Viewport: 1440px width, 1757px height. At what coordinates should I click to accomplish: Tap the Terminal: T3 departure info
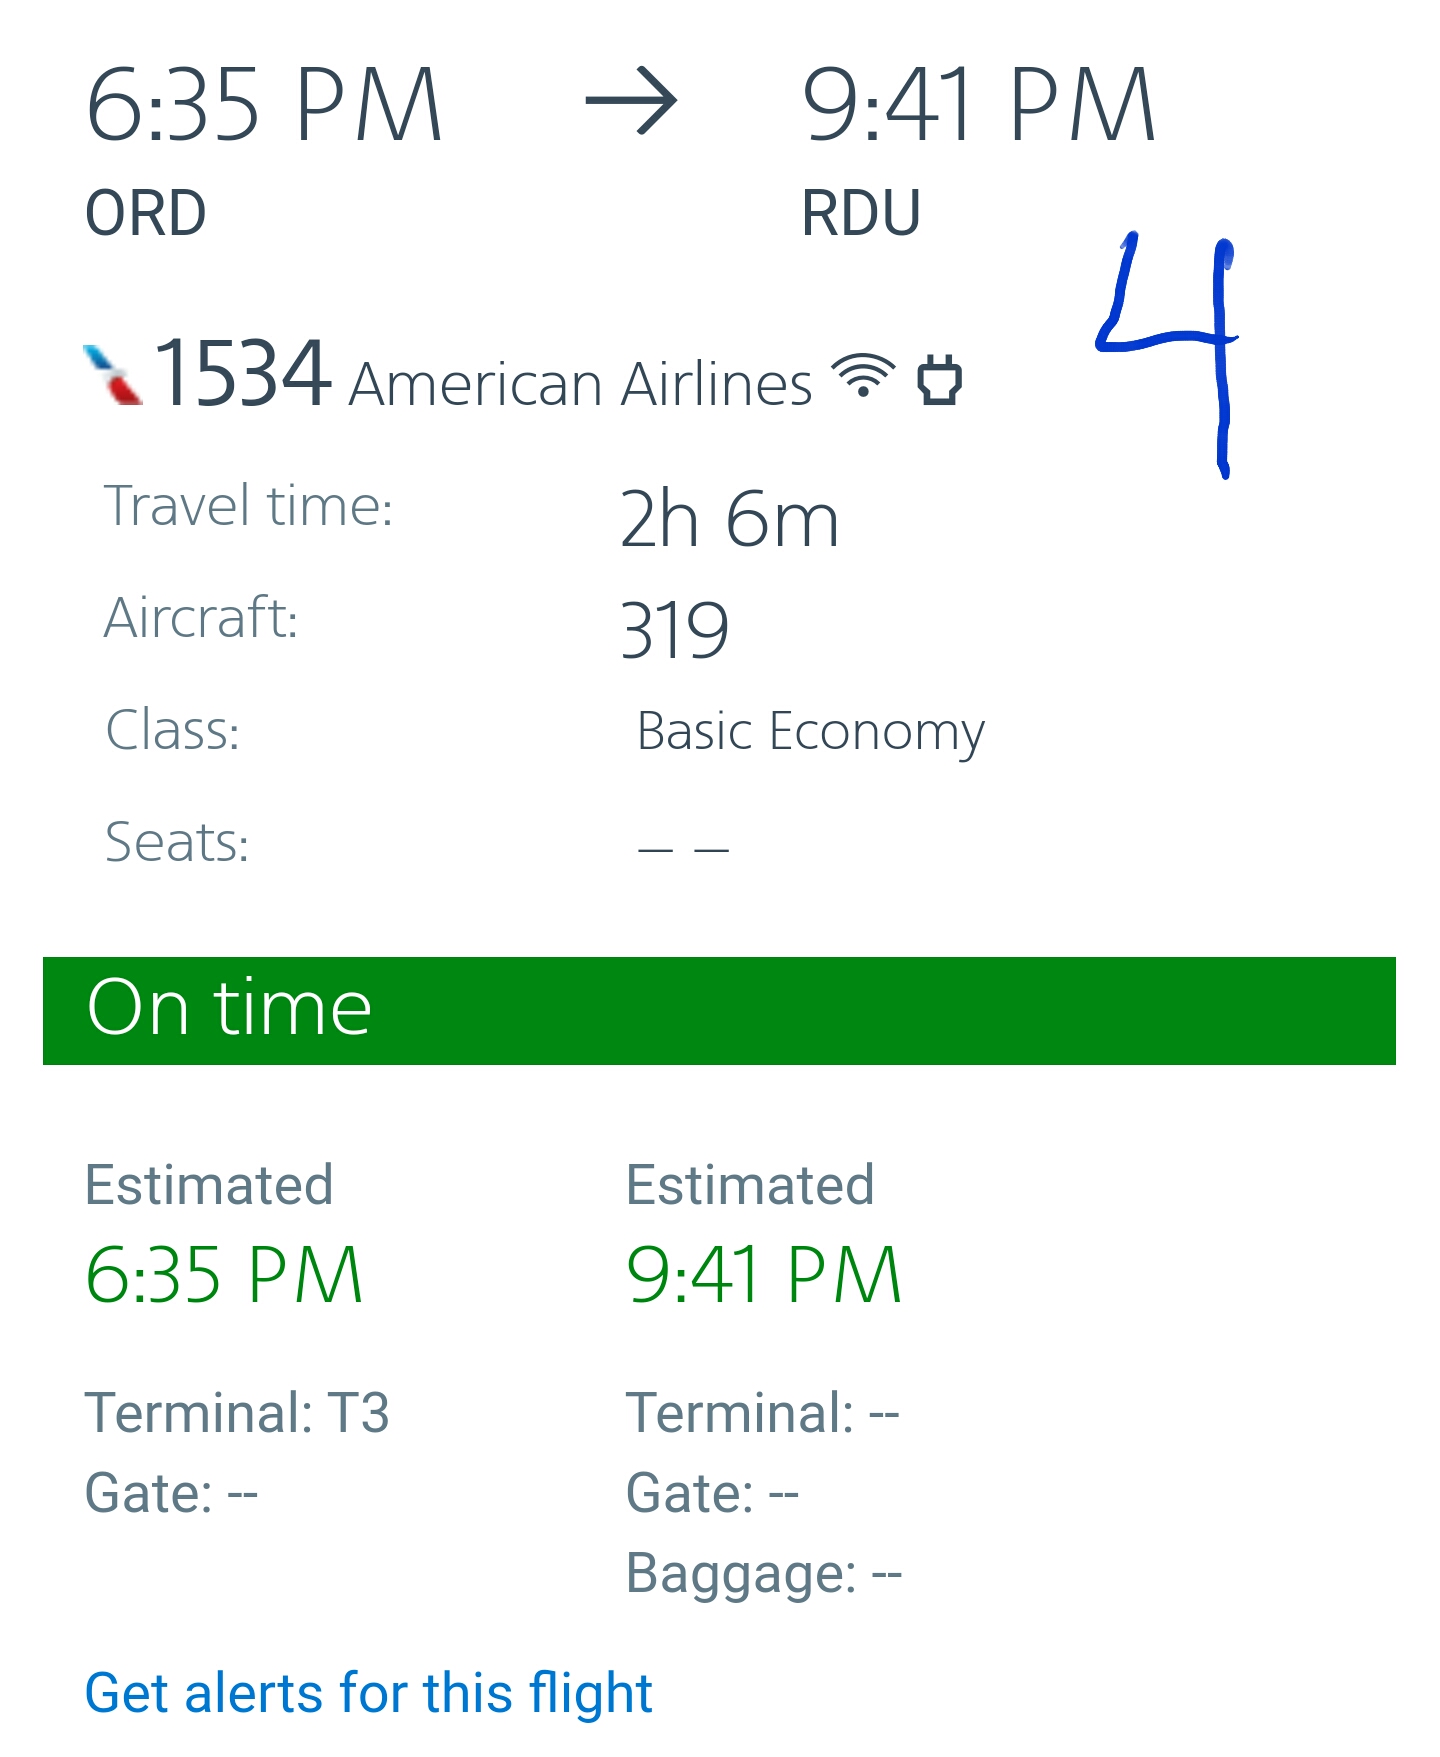(x=237, y=1413)
